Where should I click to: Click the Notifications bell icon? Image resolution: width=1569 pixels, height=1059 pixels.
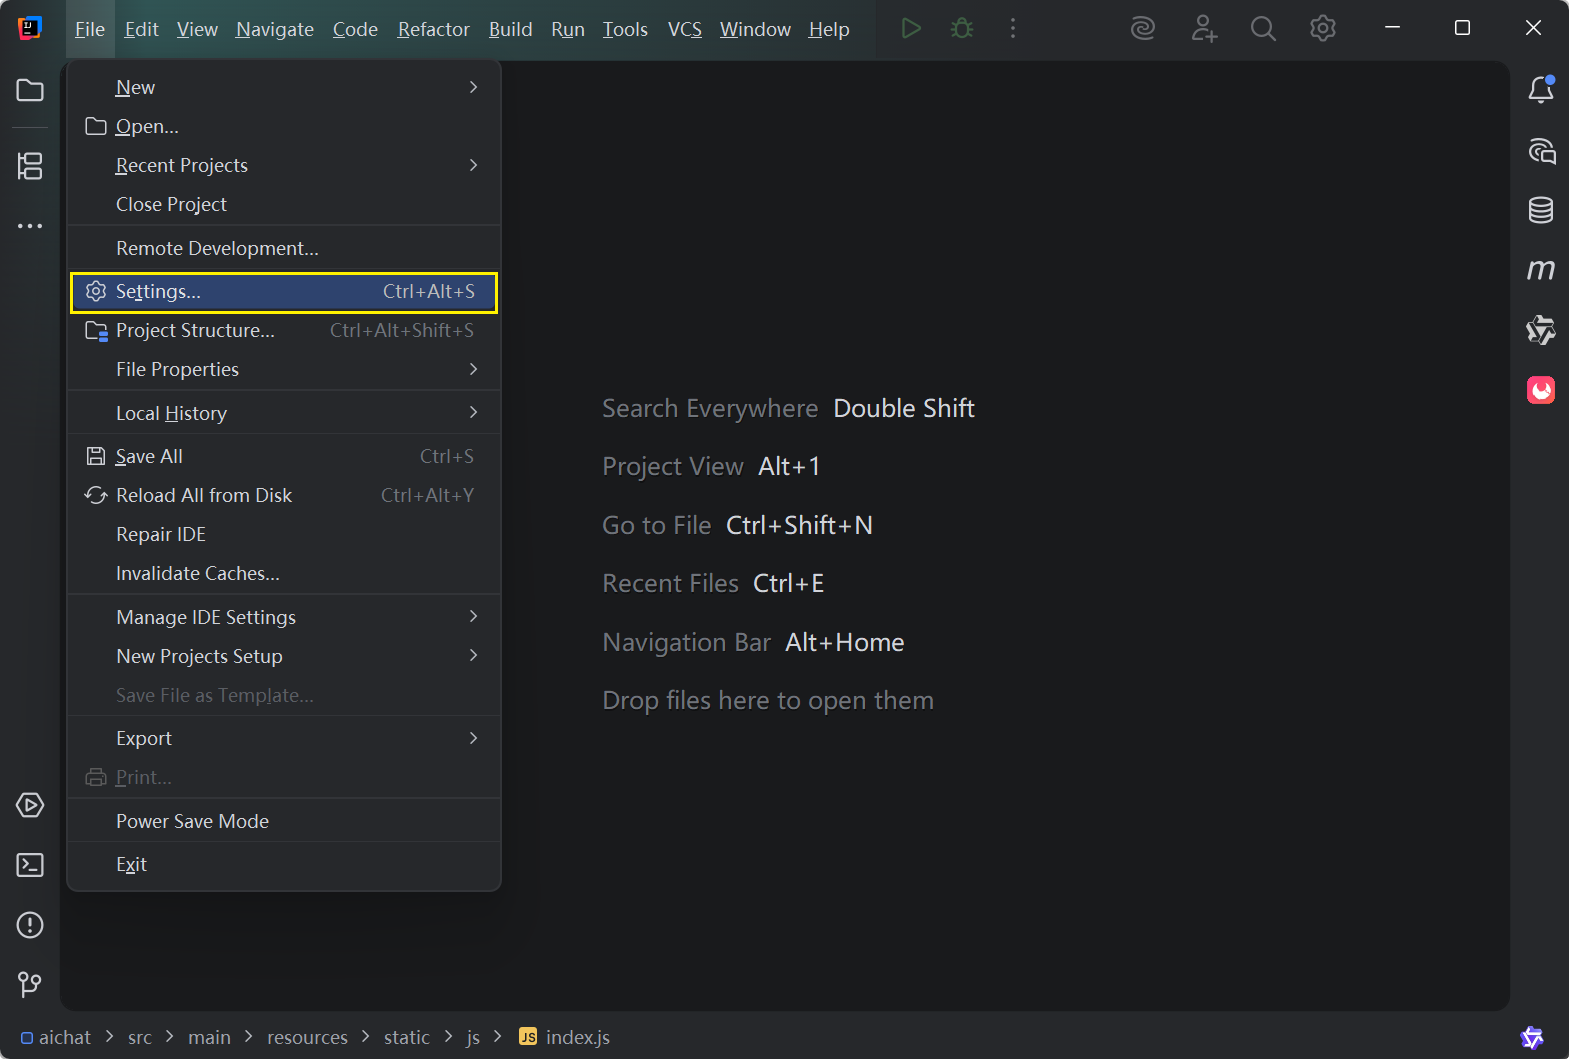pos(1540,90)
